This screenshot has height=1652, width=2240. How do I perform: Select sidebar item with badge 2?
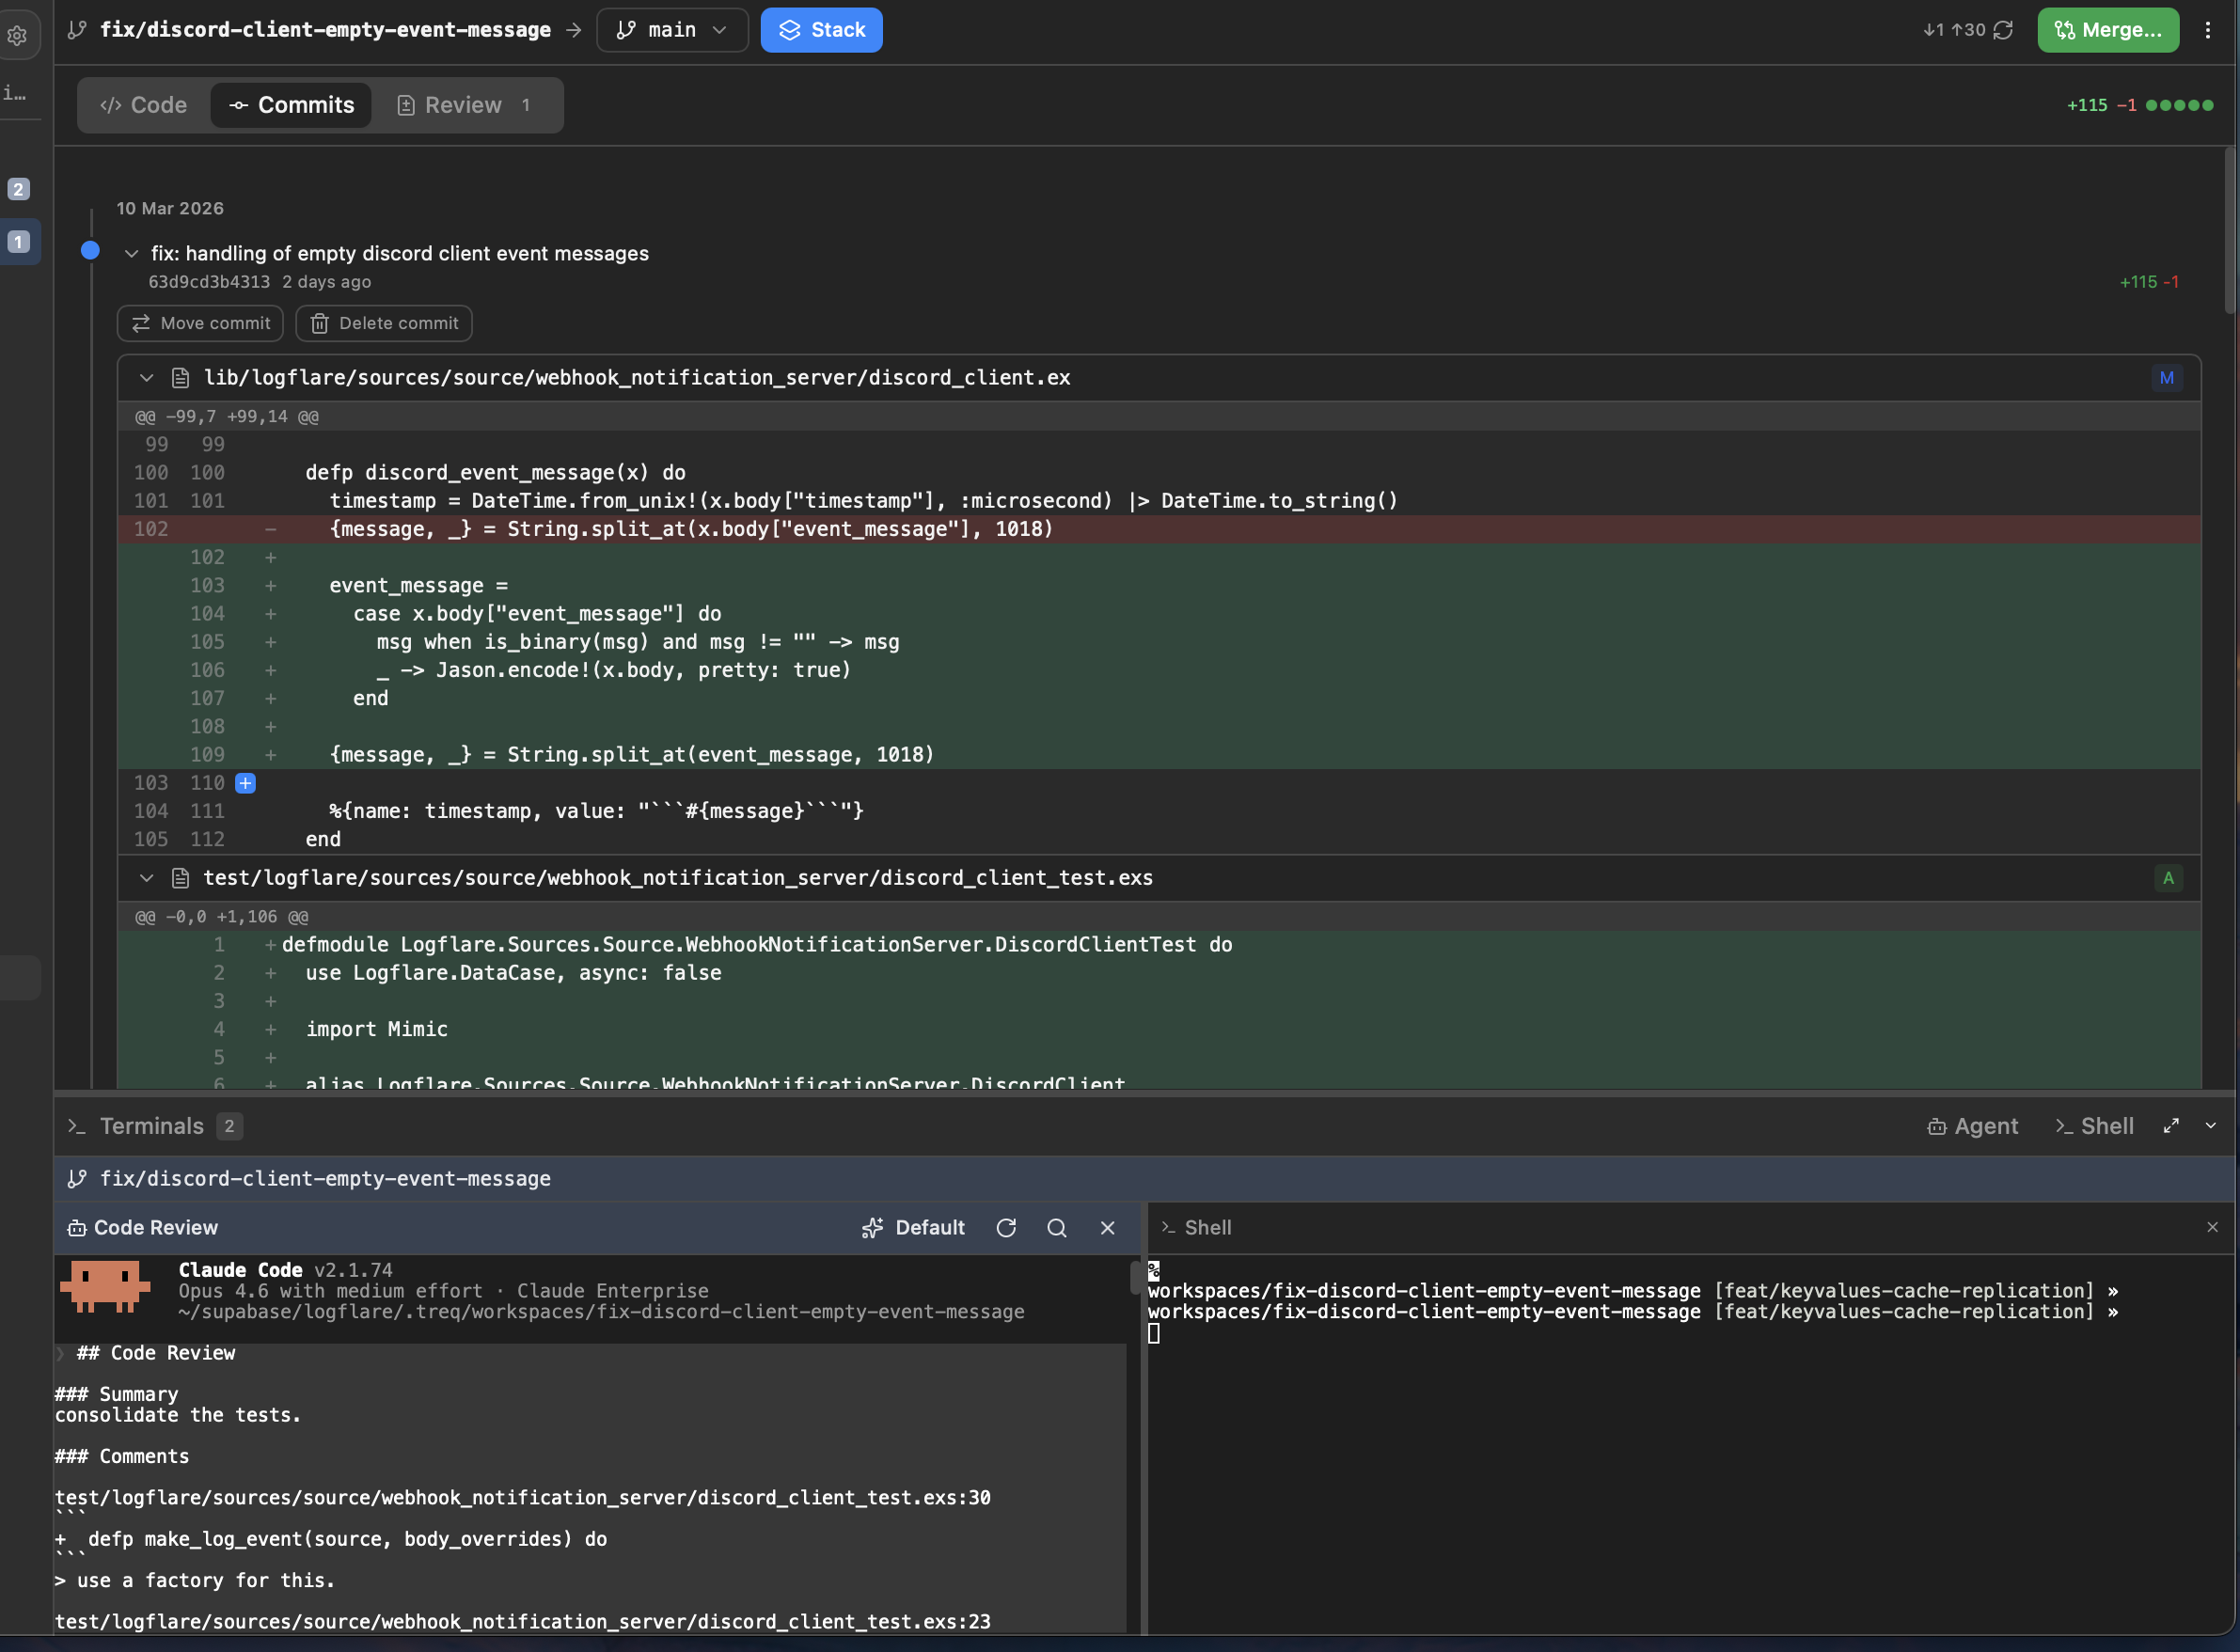[18, 189]
